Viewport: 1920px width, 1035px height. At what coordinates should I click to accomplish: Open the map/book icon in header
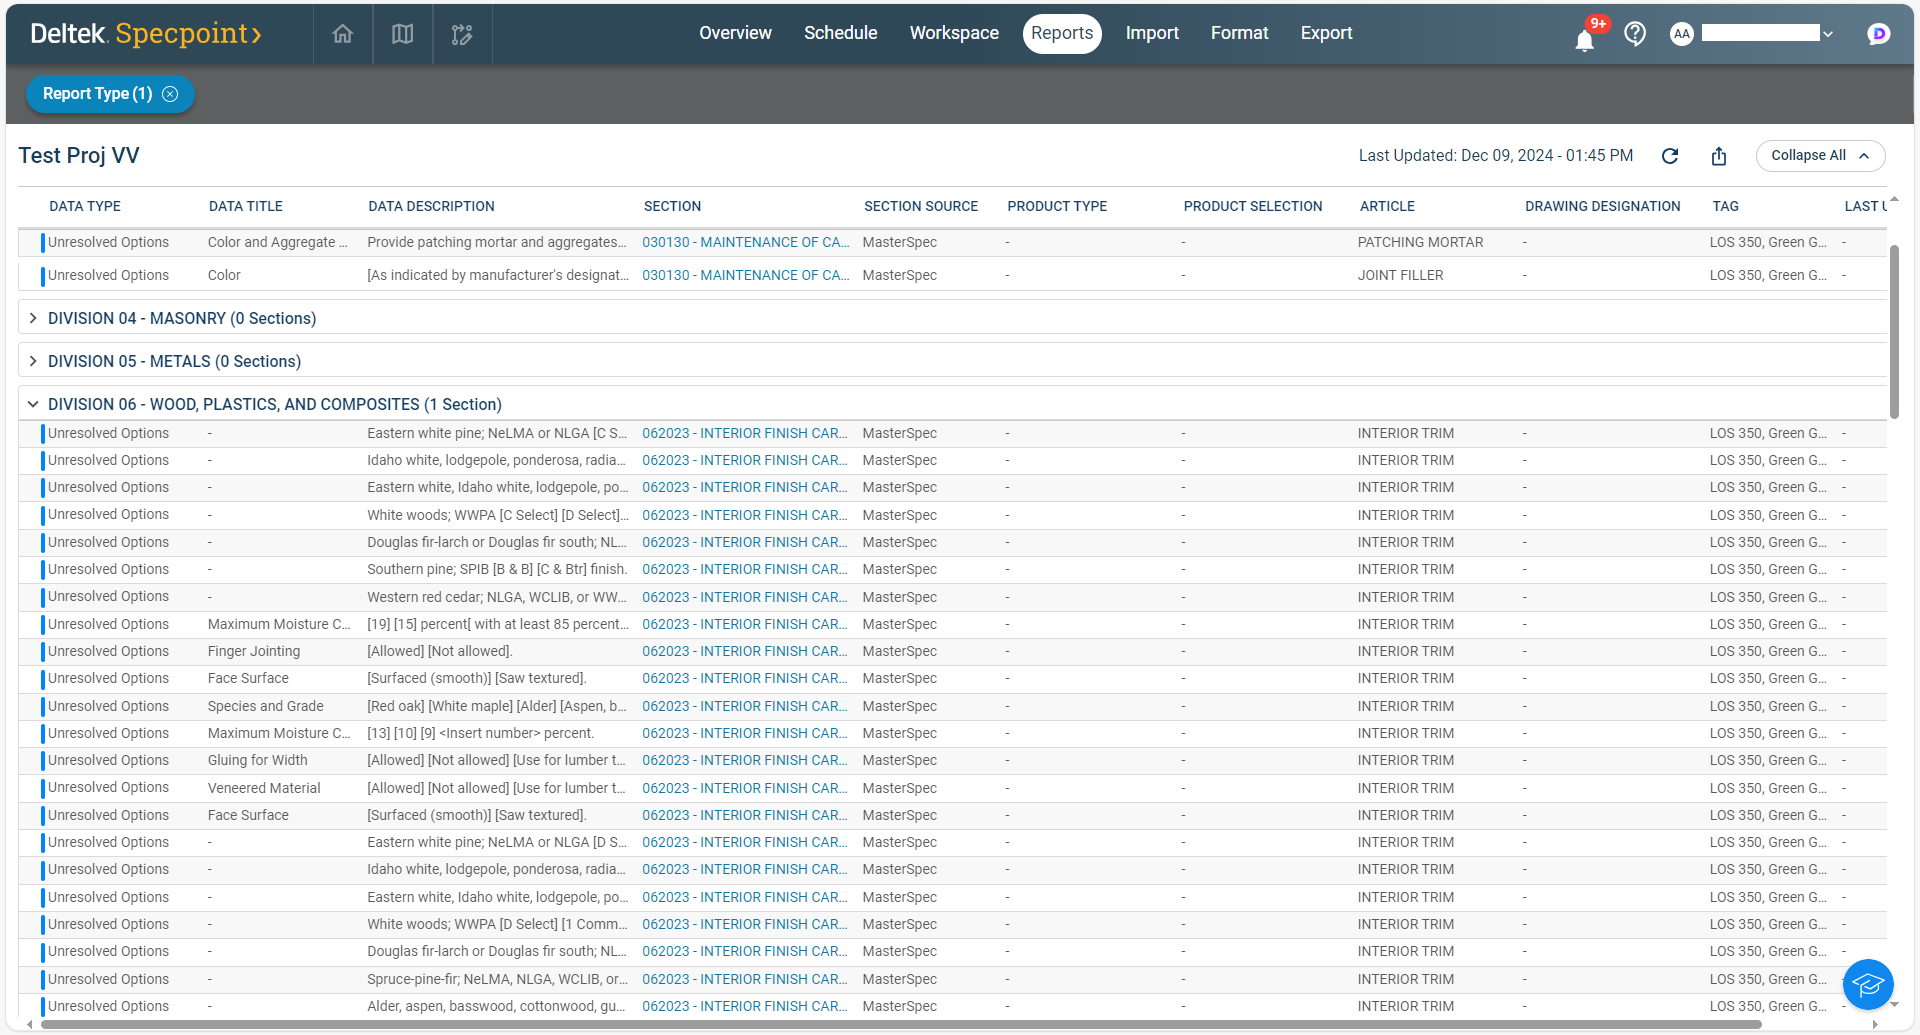coord(402,34)
